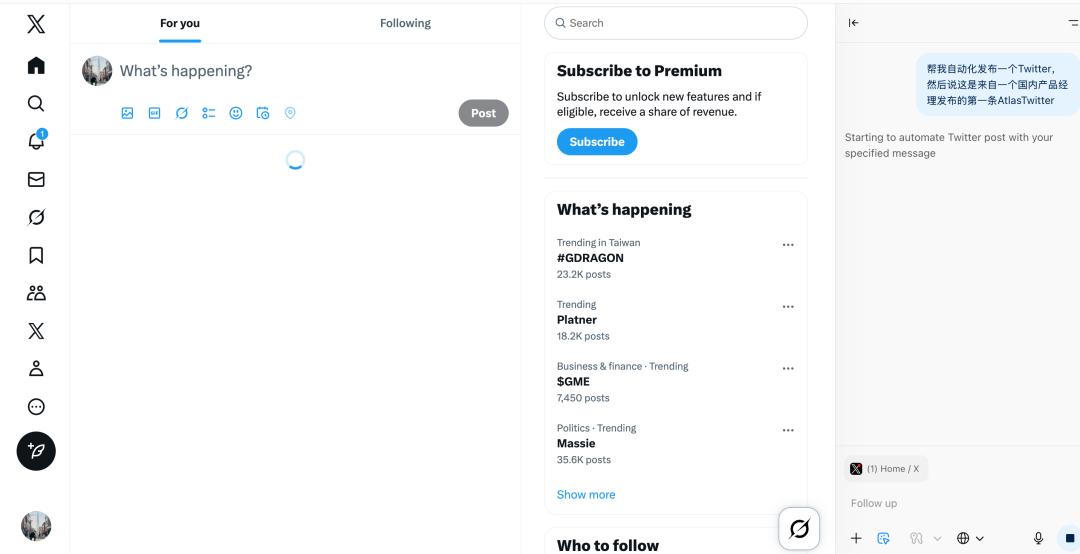
Task: Open Messages envelope icon in sidebar
Action: point(36,180)
